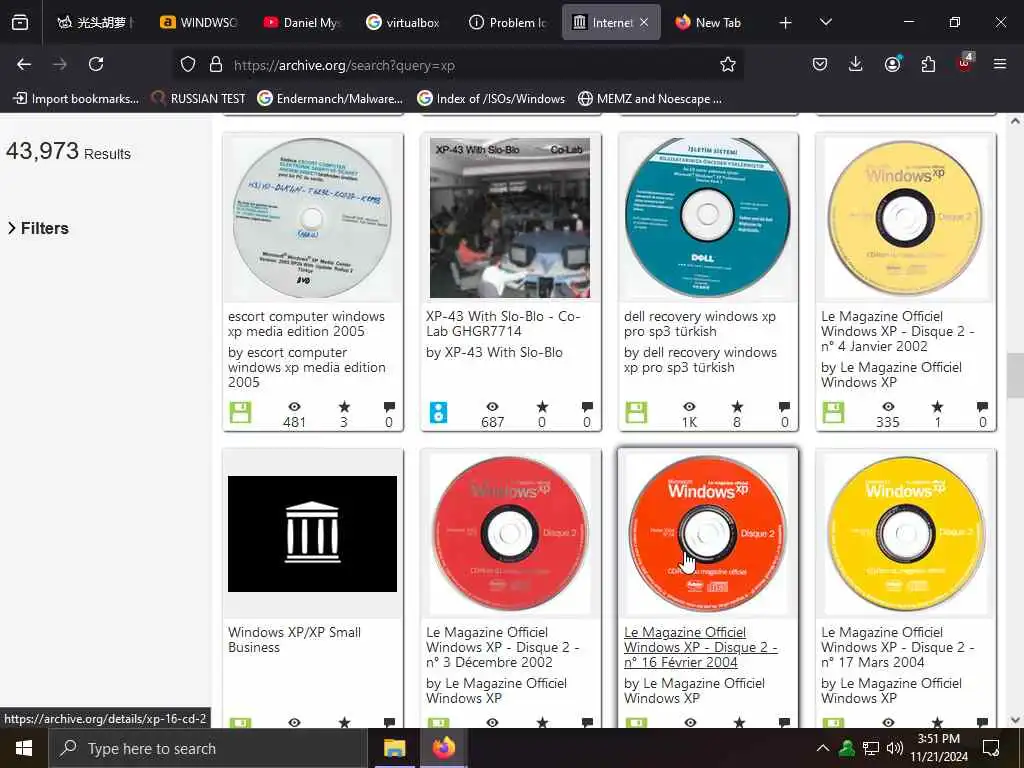Viewport: 1024px width, 768px height.
Task: Open the Firefox account icon
Action: (892, 64)
